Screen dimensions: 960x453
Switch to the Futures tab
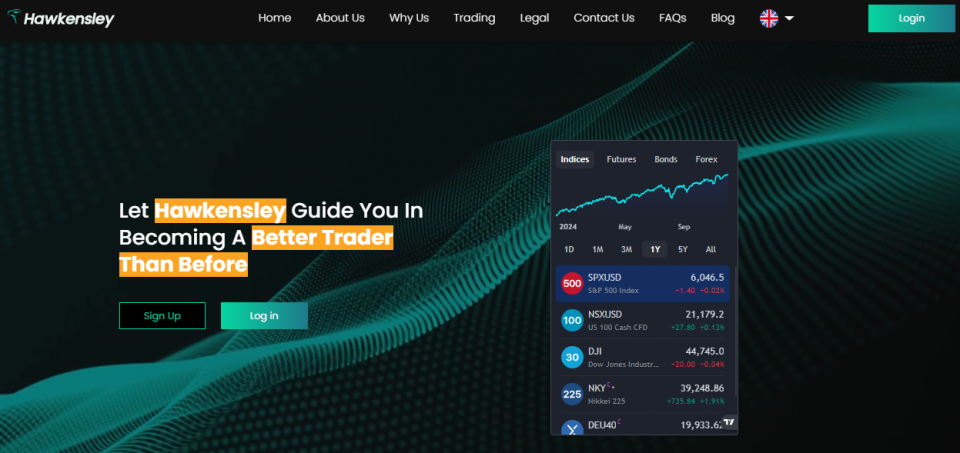(x=621, y=159)
